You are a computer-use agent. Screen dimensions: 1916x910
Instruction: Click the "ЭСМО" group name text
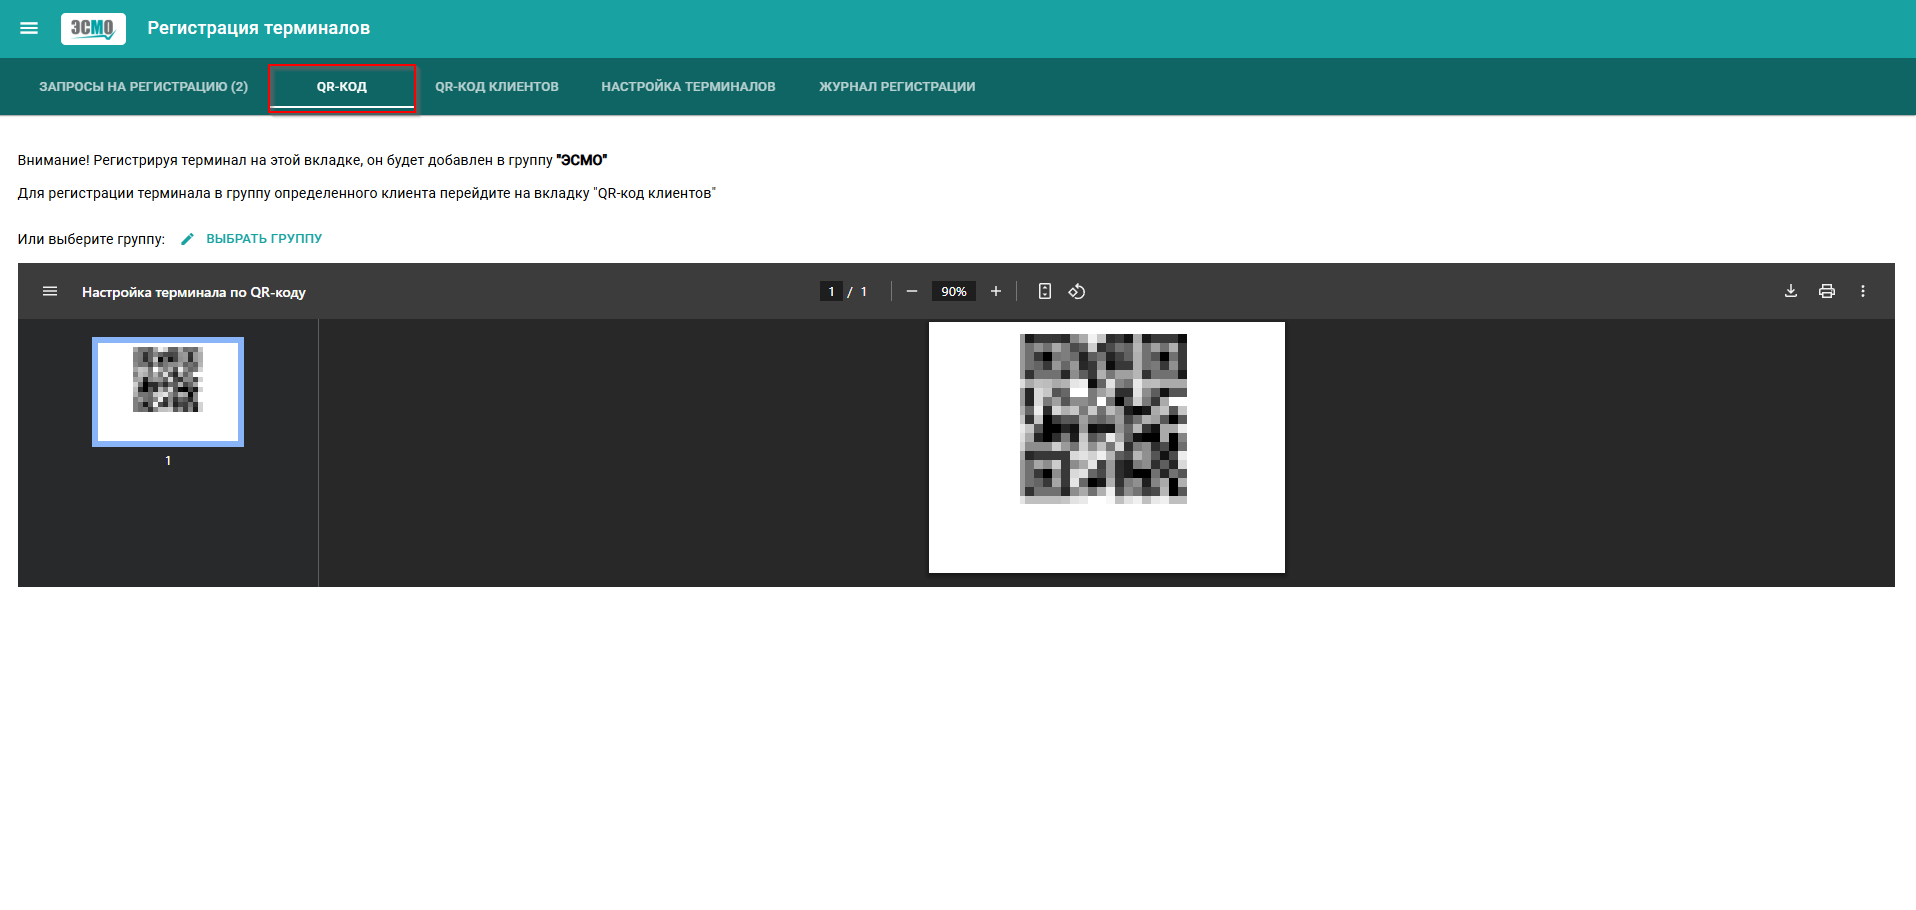pos(582,160)
